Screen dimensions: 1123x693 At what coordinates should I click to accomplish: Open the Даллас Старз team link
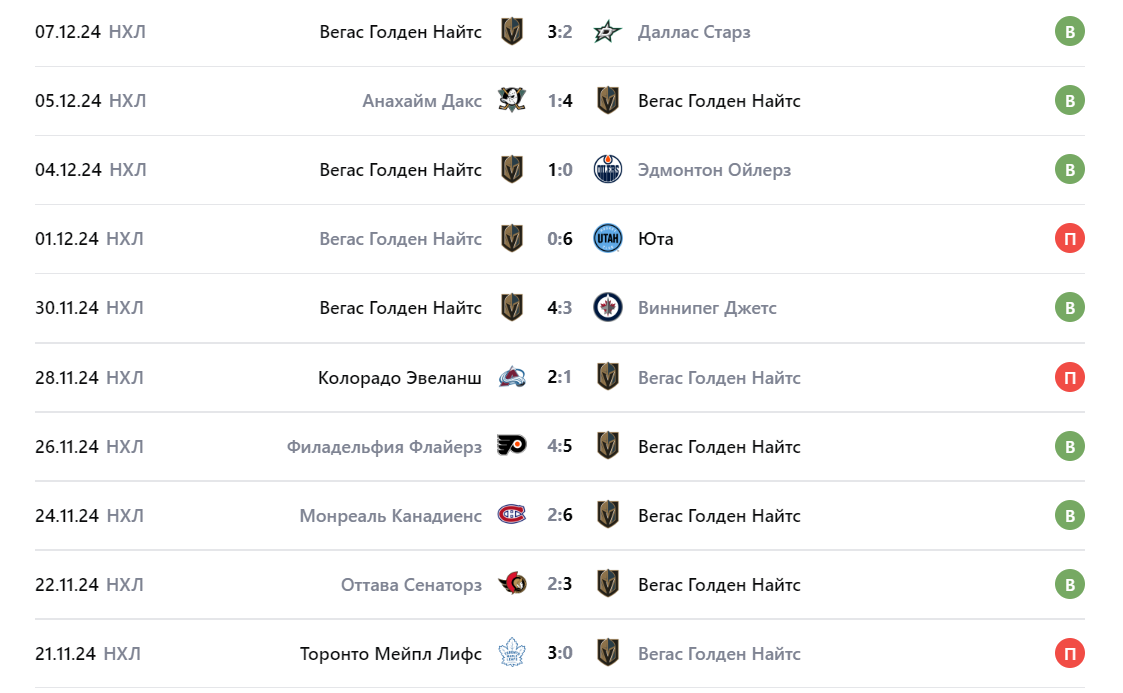pyautogui.click(x=694, y=32)
